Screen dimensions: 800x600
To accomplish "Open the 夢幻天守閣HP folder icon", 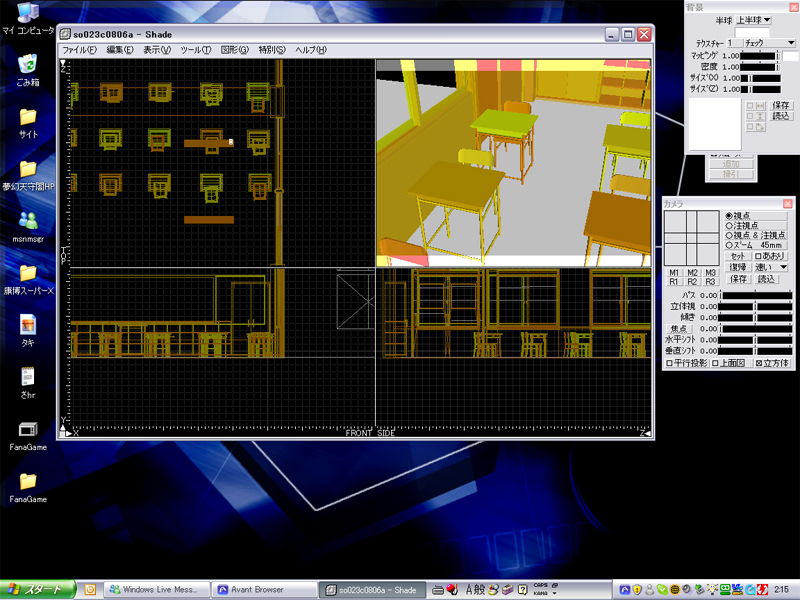I will (x=28, y=175).
